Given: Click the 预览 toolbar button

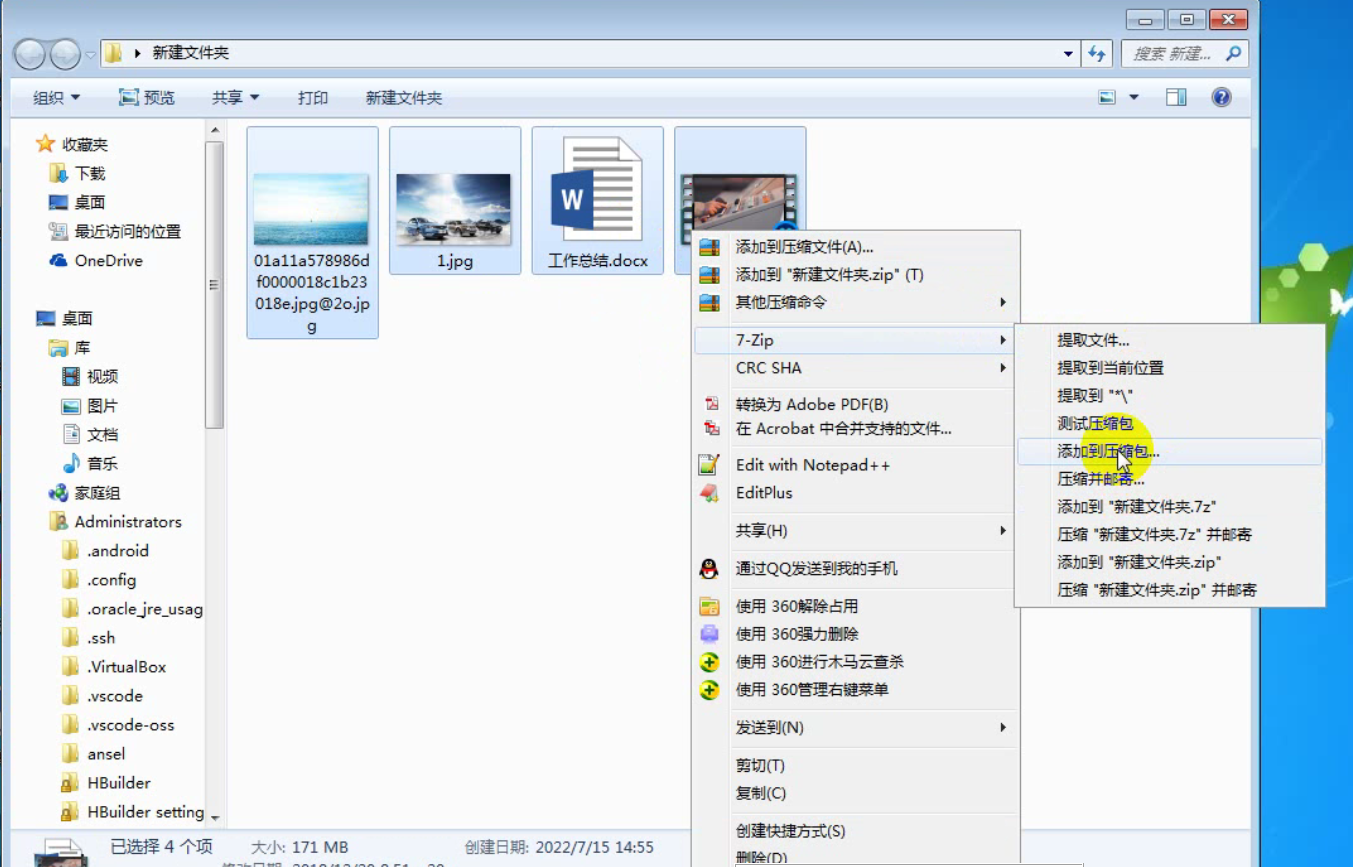Looking at the screenshot, I should point(146,97).
